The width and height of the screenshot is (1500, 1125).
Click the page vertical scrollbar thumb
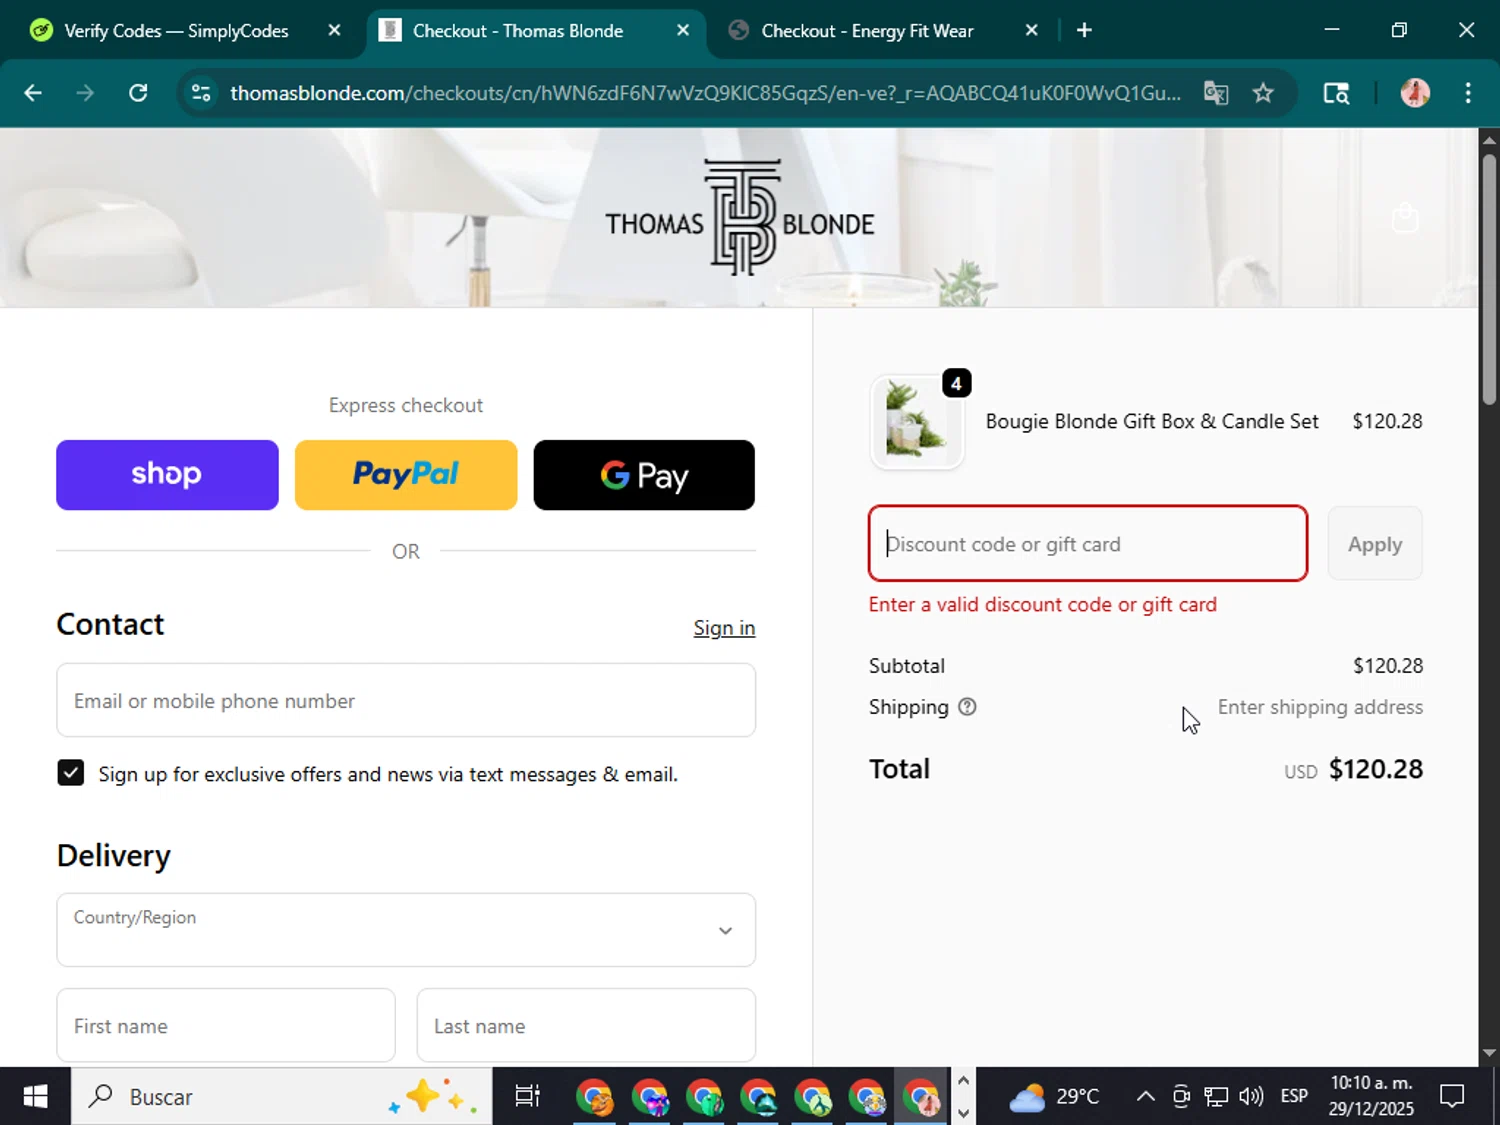click(1489, 279)
